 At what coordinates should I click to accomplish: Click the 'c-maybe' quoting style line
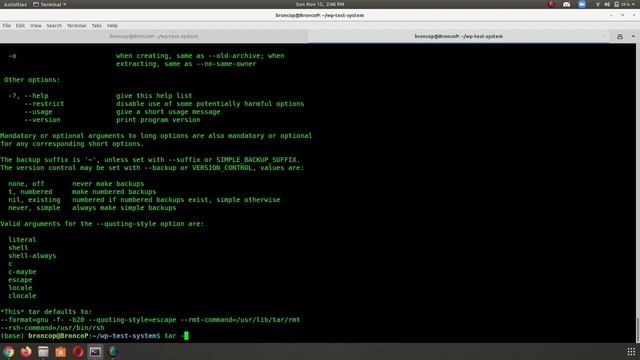22,272
